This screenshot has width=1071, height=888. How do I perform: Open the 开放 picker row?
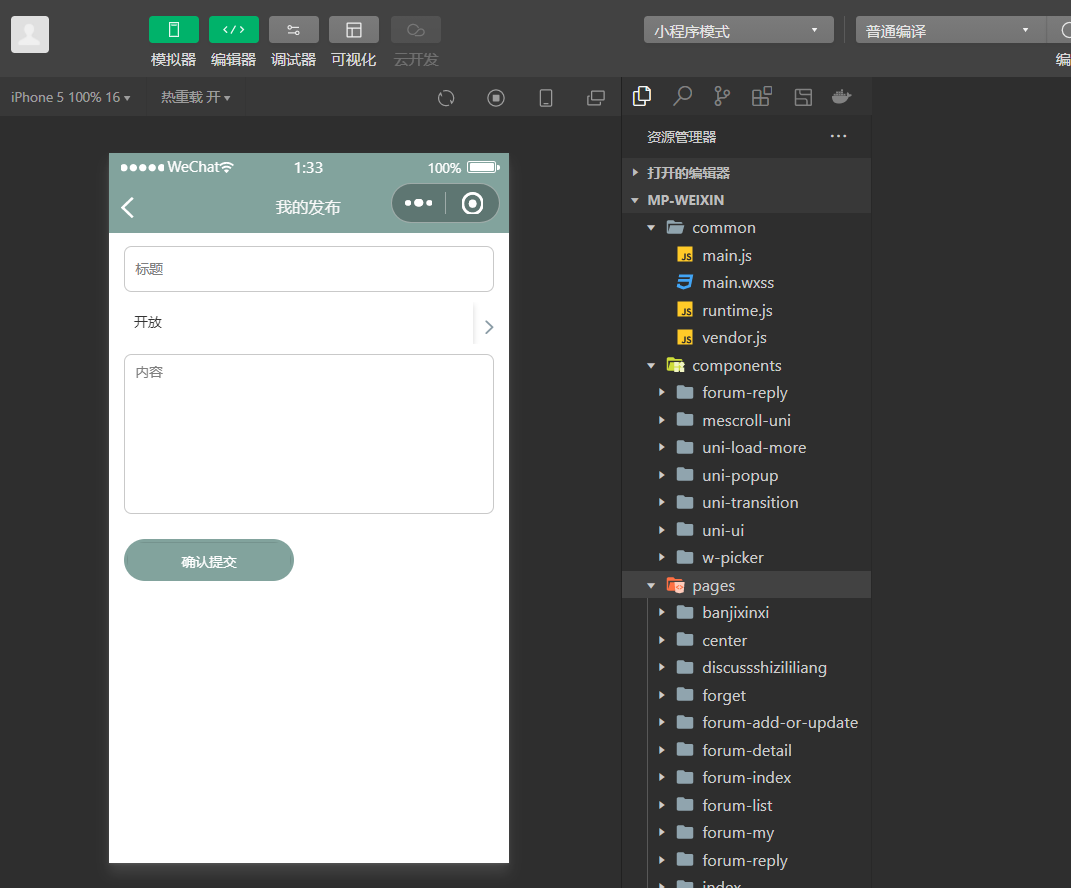click(x=309, y=323)
